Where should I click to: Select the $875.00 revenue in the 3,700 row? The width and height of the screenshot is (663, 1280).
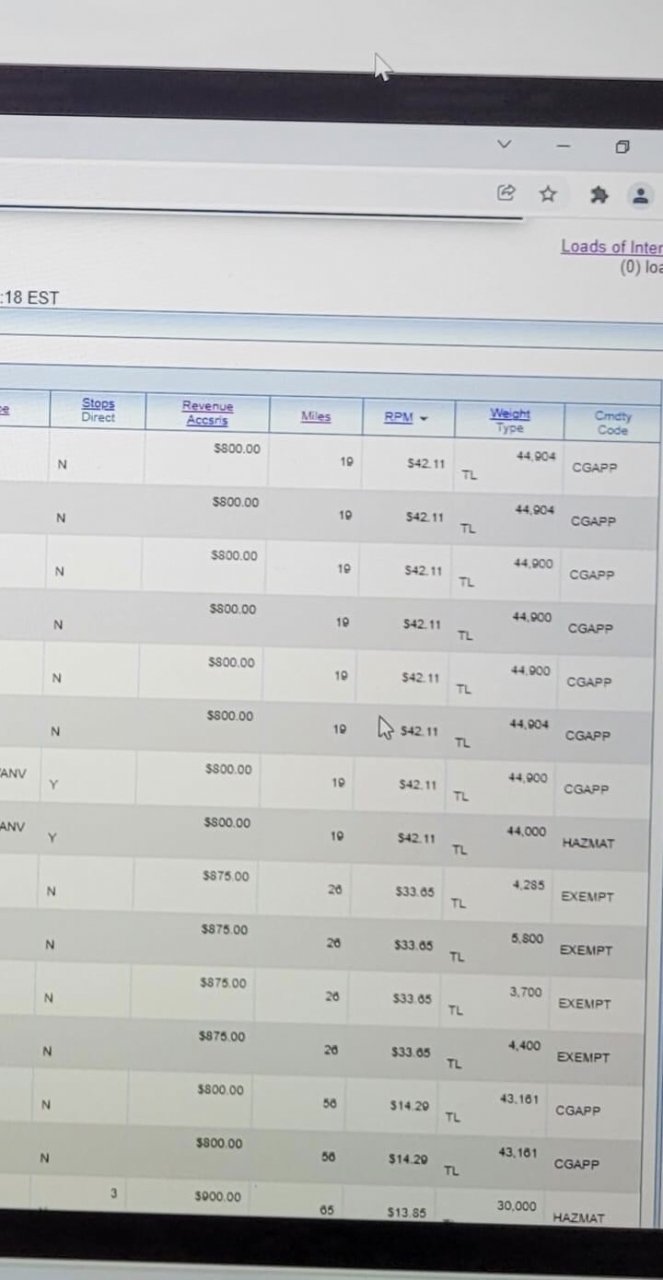223,983
